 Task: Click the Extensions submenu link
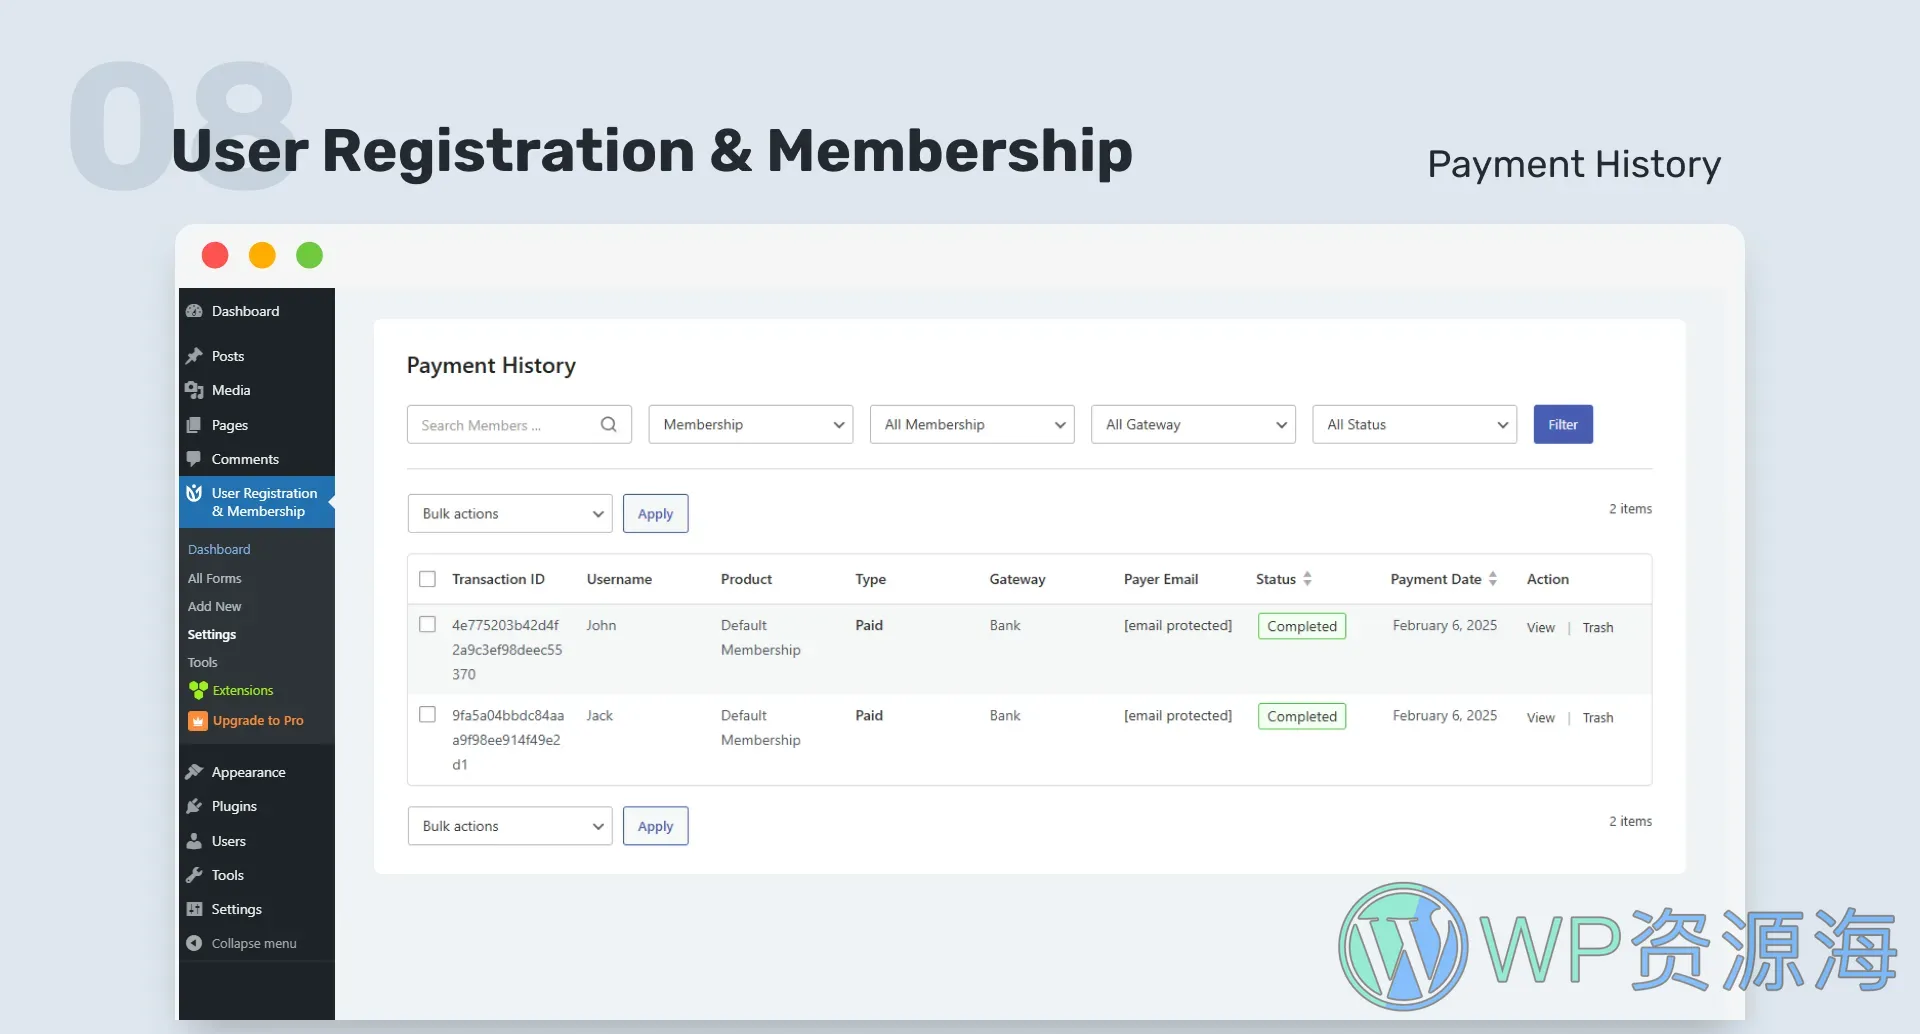(243, 690)
